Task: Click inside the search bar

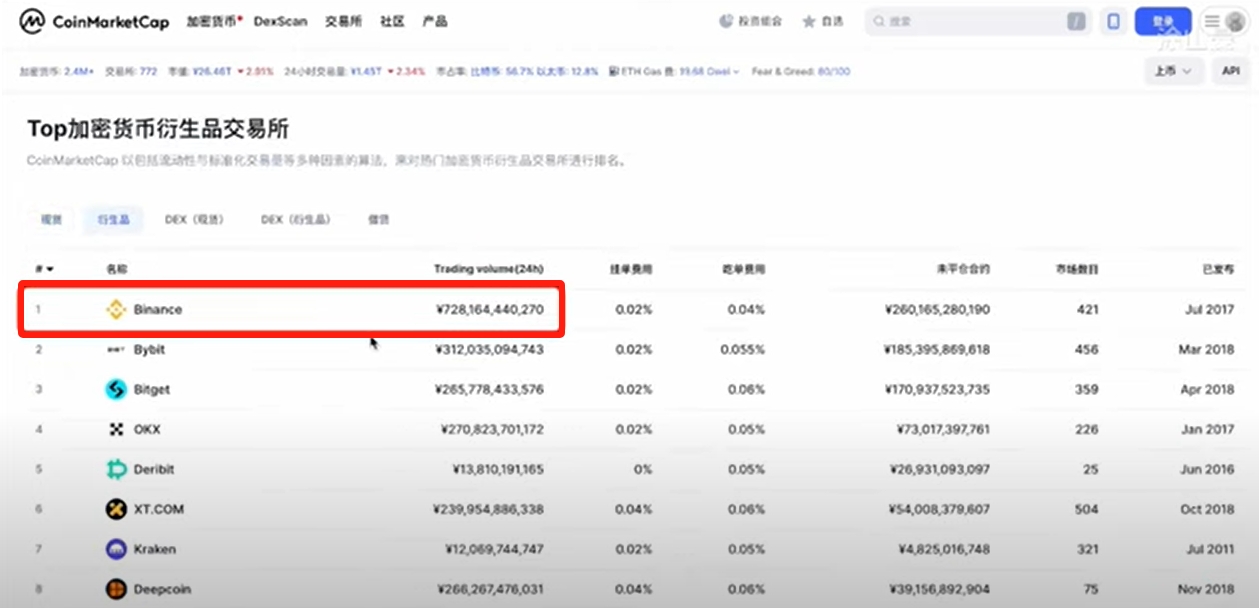Action: (977, 20)
